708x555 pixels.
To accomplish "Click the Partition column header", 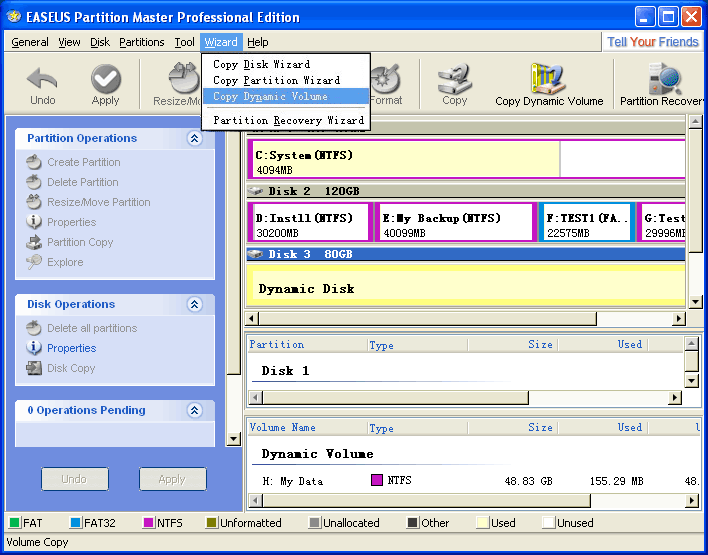I will click(x=308, y=345).
